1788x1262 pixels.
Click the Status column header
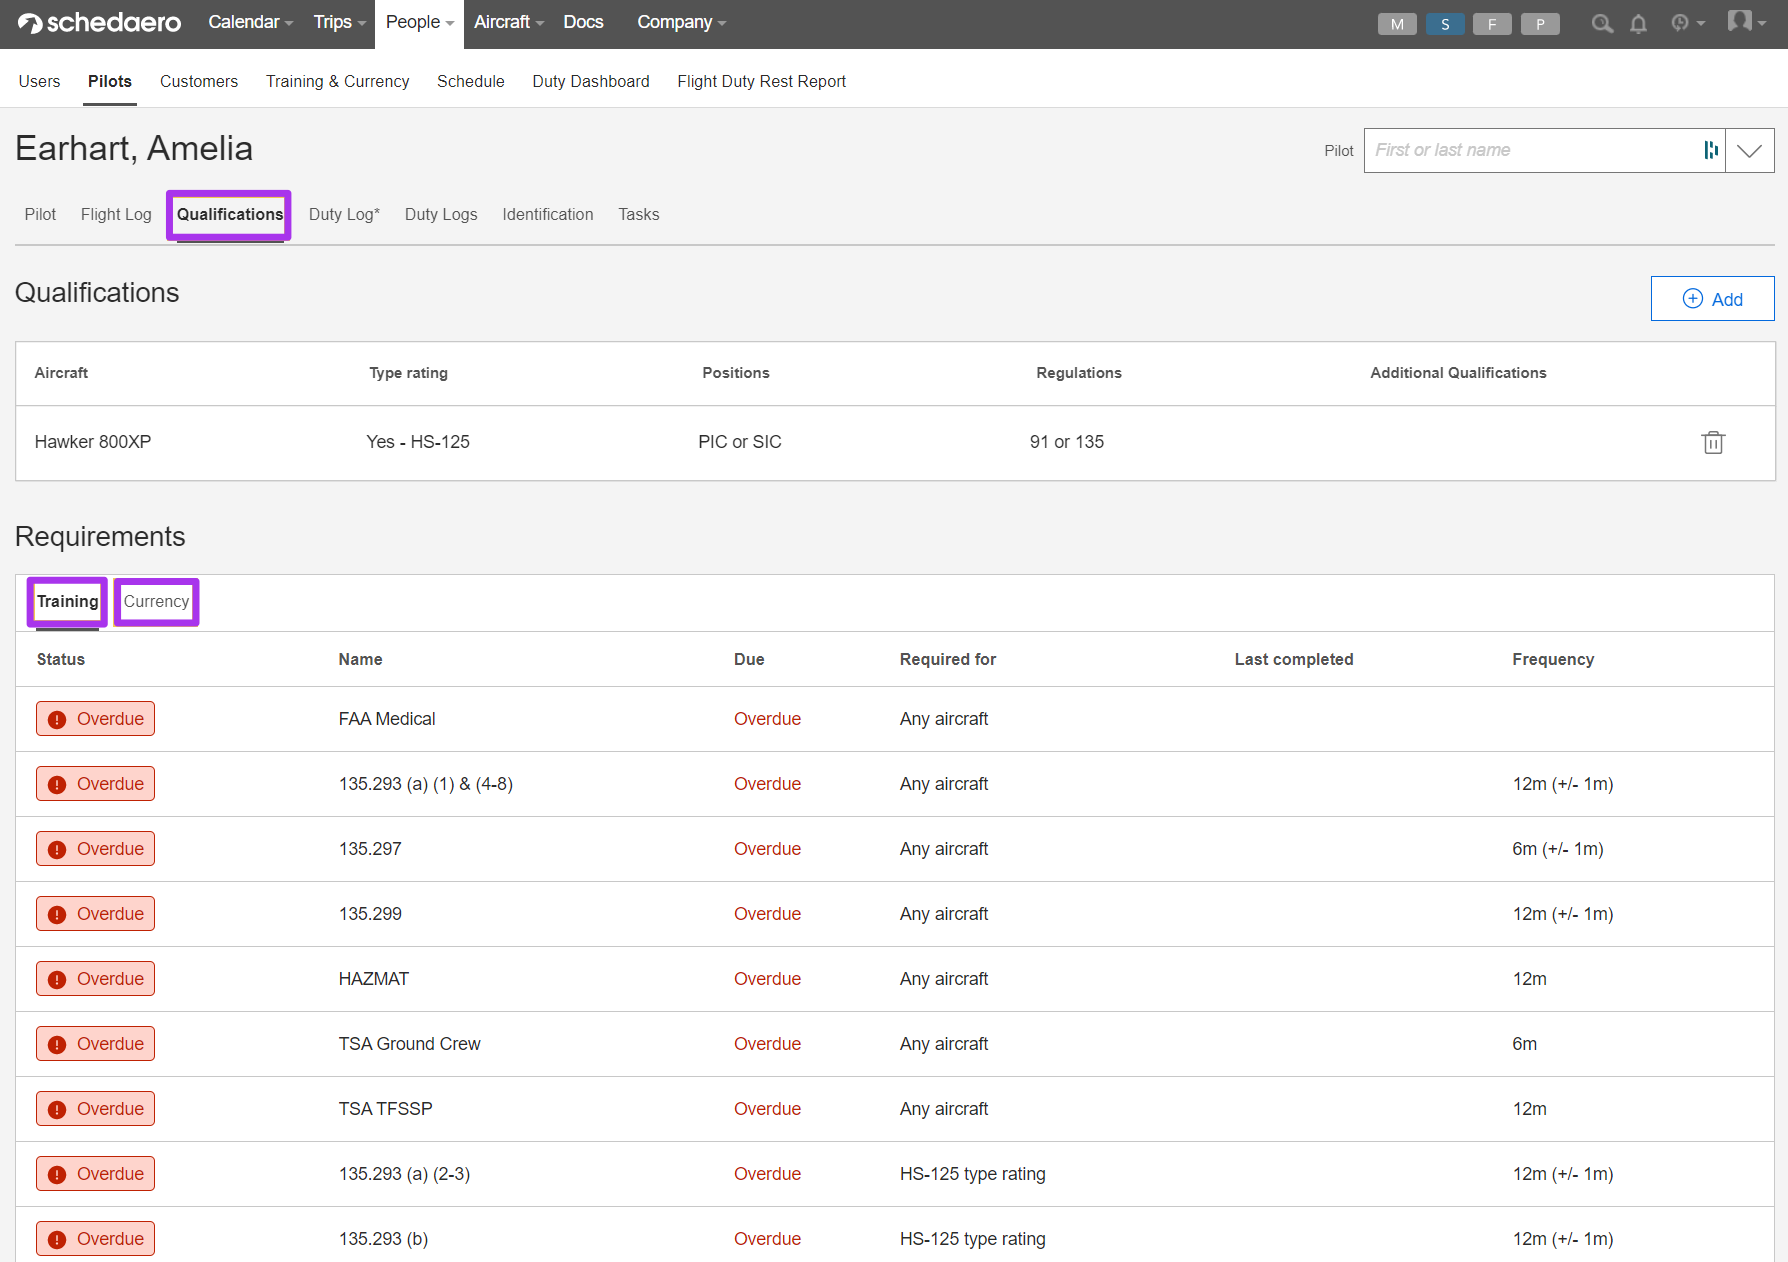61,659
